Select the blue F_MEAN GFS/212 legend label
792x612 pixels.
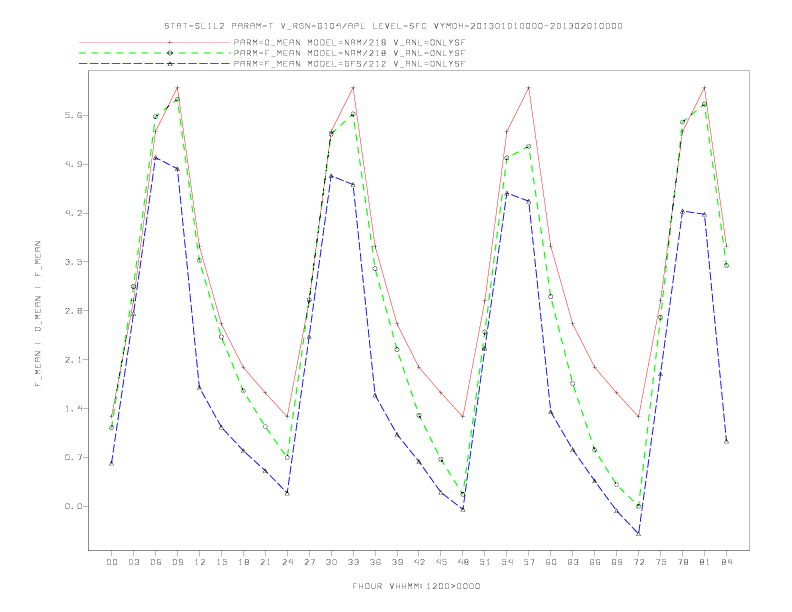click(x=349, y=64)
